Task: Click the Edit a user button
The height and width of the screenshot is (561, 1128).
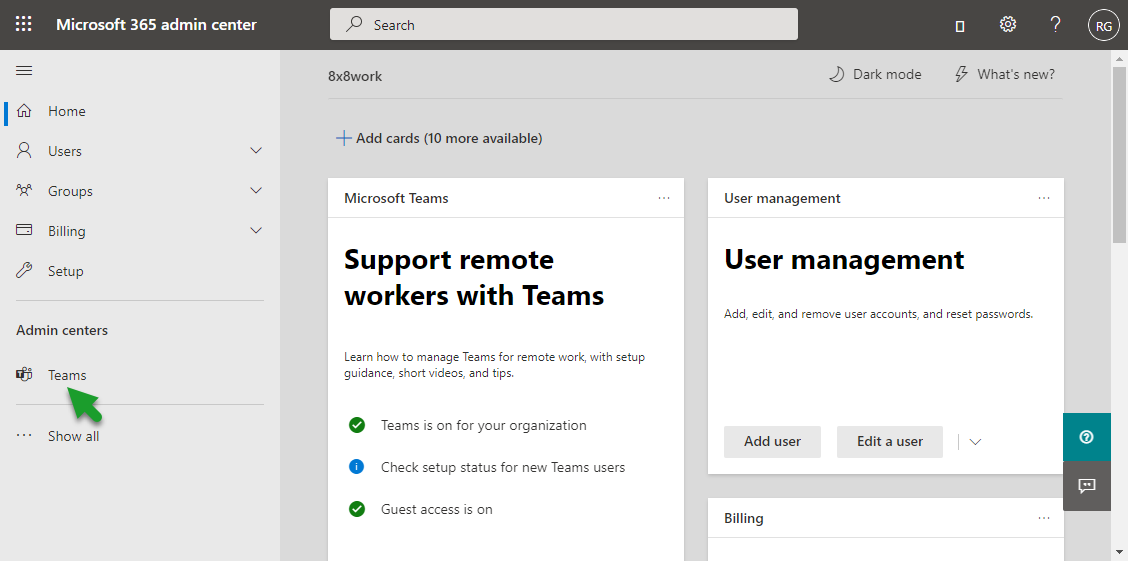Action: (x=889, y=442)
